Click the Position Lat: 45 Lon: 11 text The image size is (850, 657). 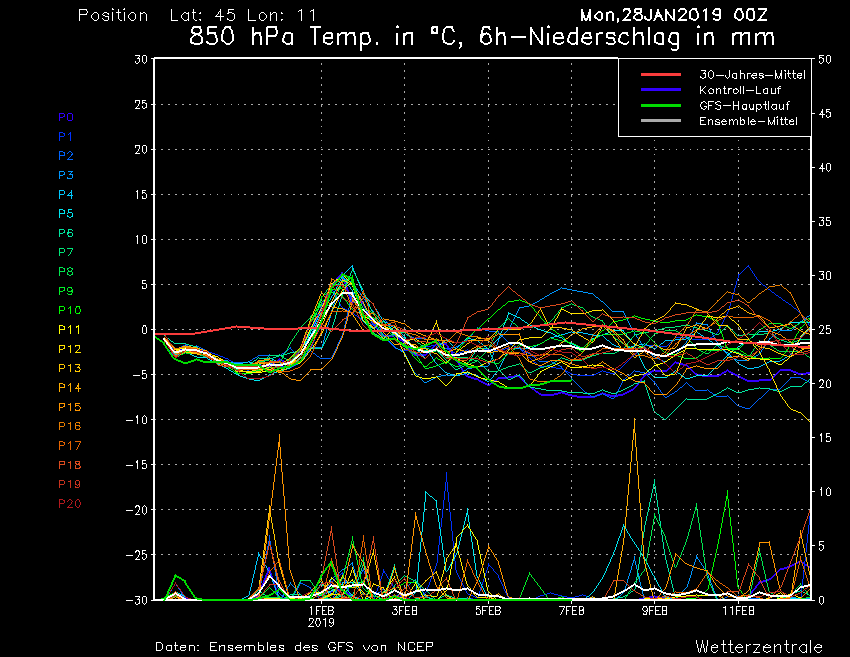point(197,15)
